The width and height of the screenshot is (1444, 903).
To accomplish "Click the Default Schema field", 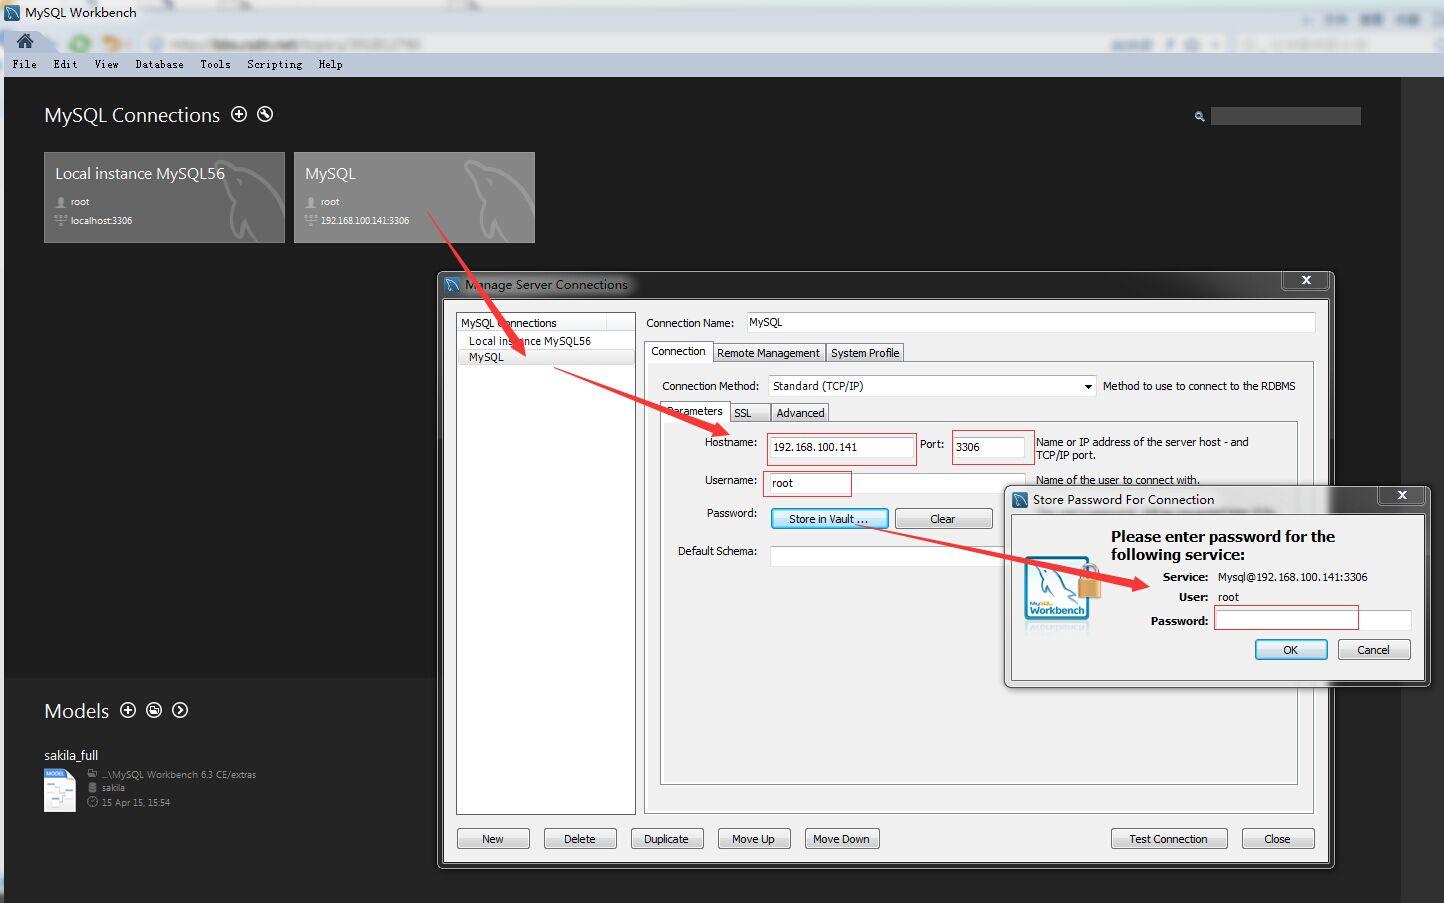I will pos(887,556).
